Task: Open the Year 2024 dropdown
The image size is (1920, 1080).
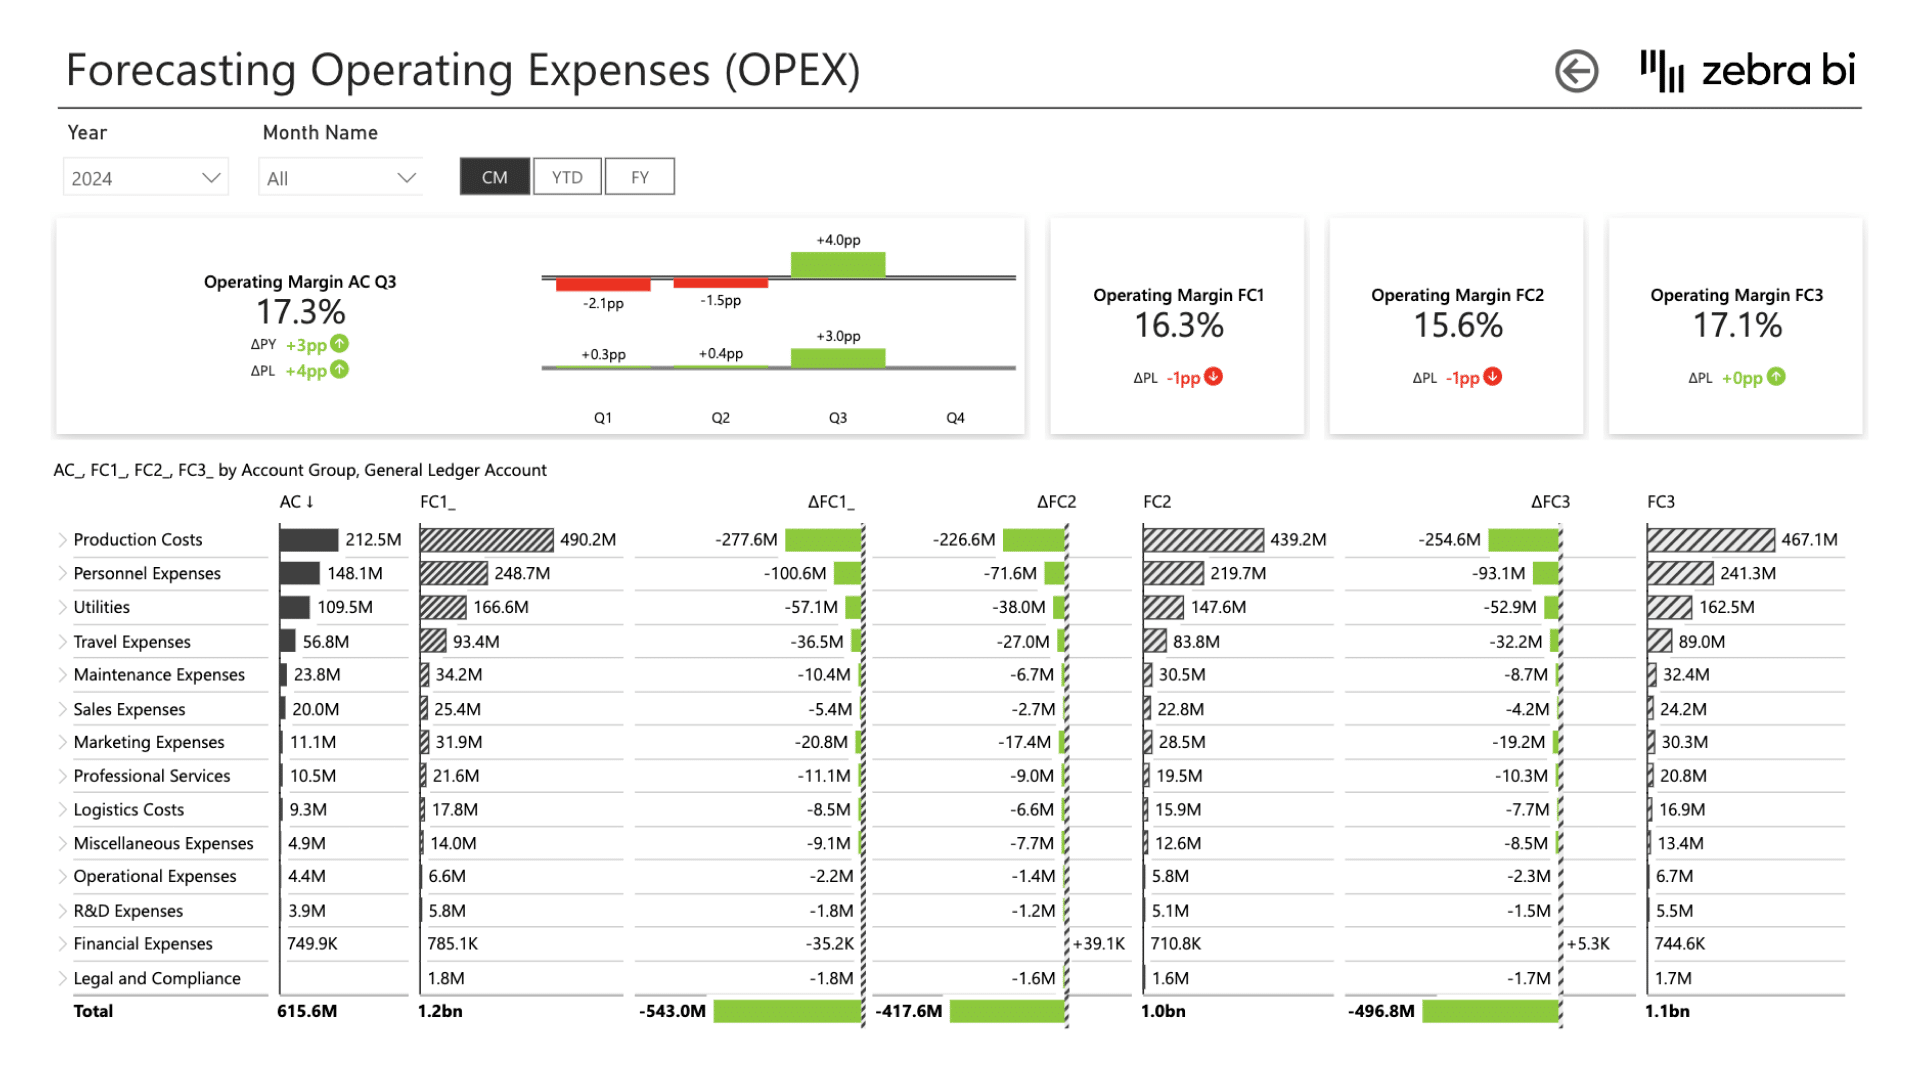Action: pyautogui.click(x=146, y=178)
